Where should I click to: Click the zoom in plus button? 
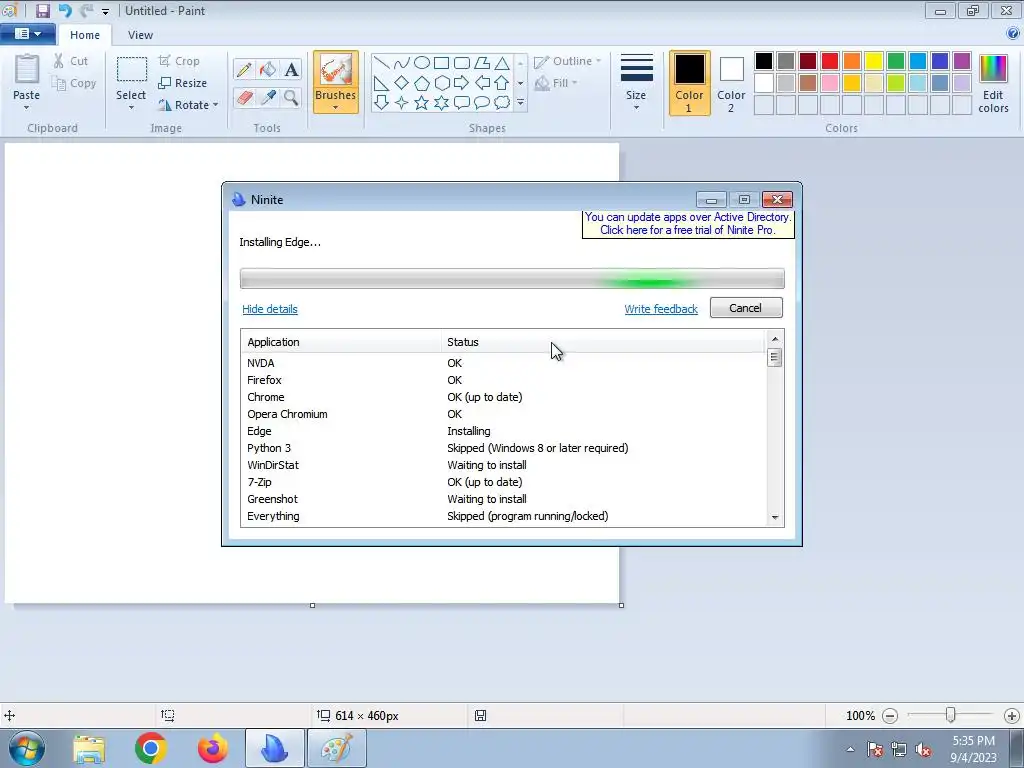point(1012,716)
